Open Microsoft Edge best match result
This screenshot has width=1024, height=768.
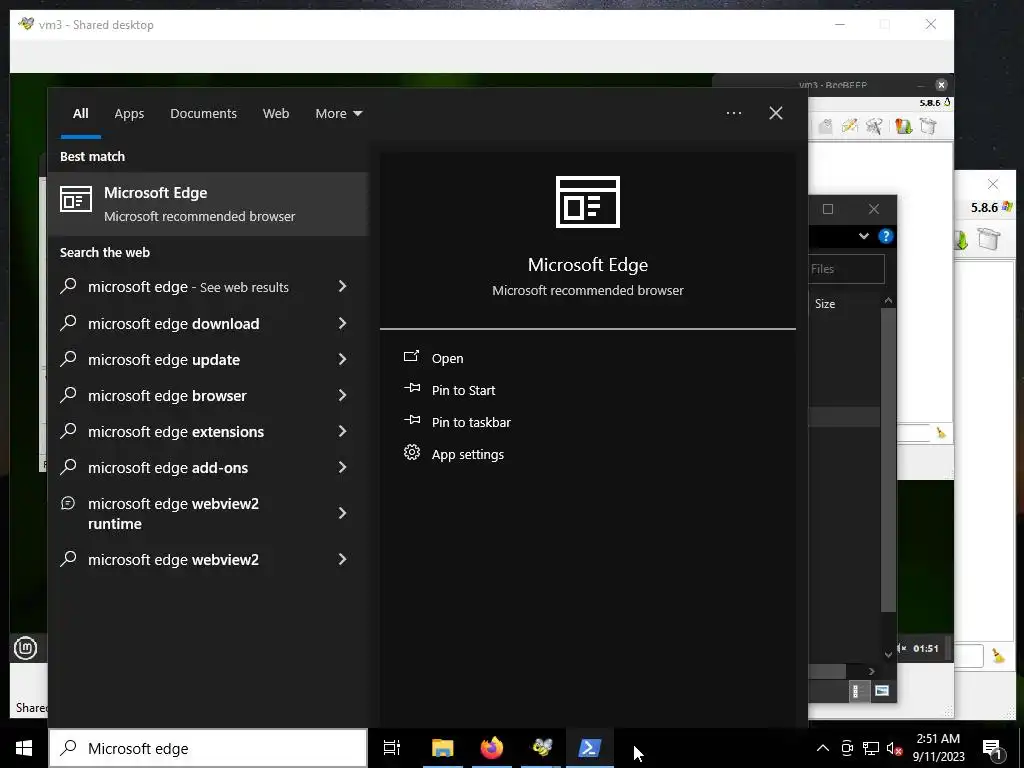coord(208,204)
